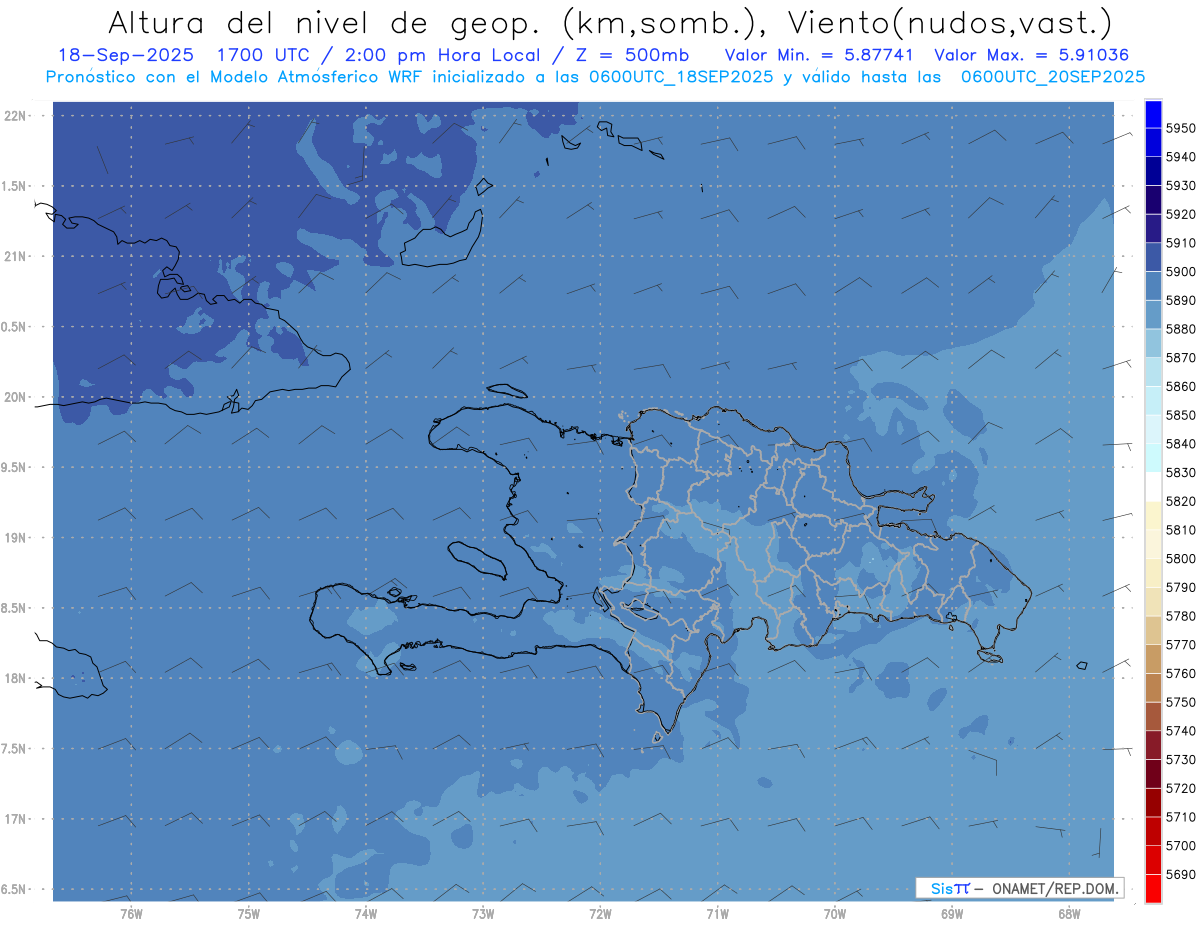Screen dimensions: 1200x927
Task: Pick the bright blue swatch above 5950
Action: (1153, 114)
